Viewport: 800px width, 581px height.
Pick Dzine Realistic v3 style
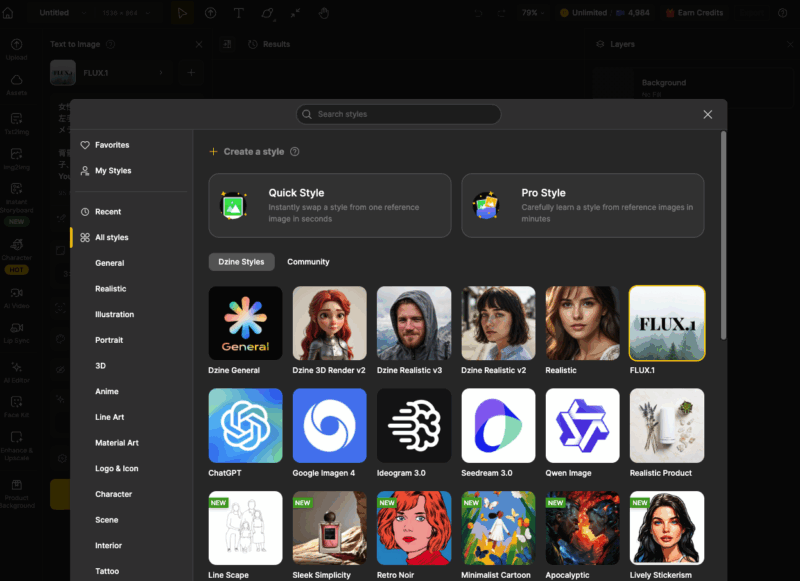pos(414,323)
